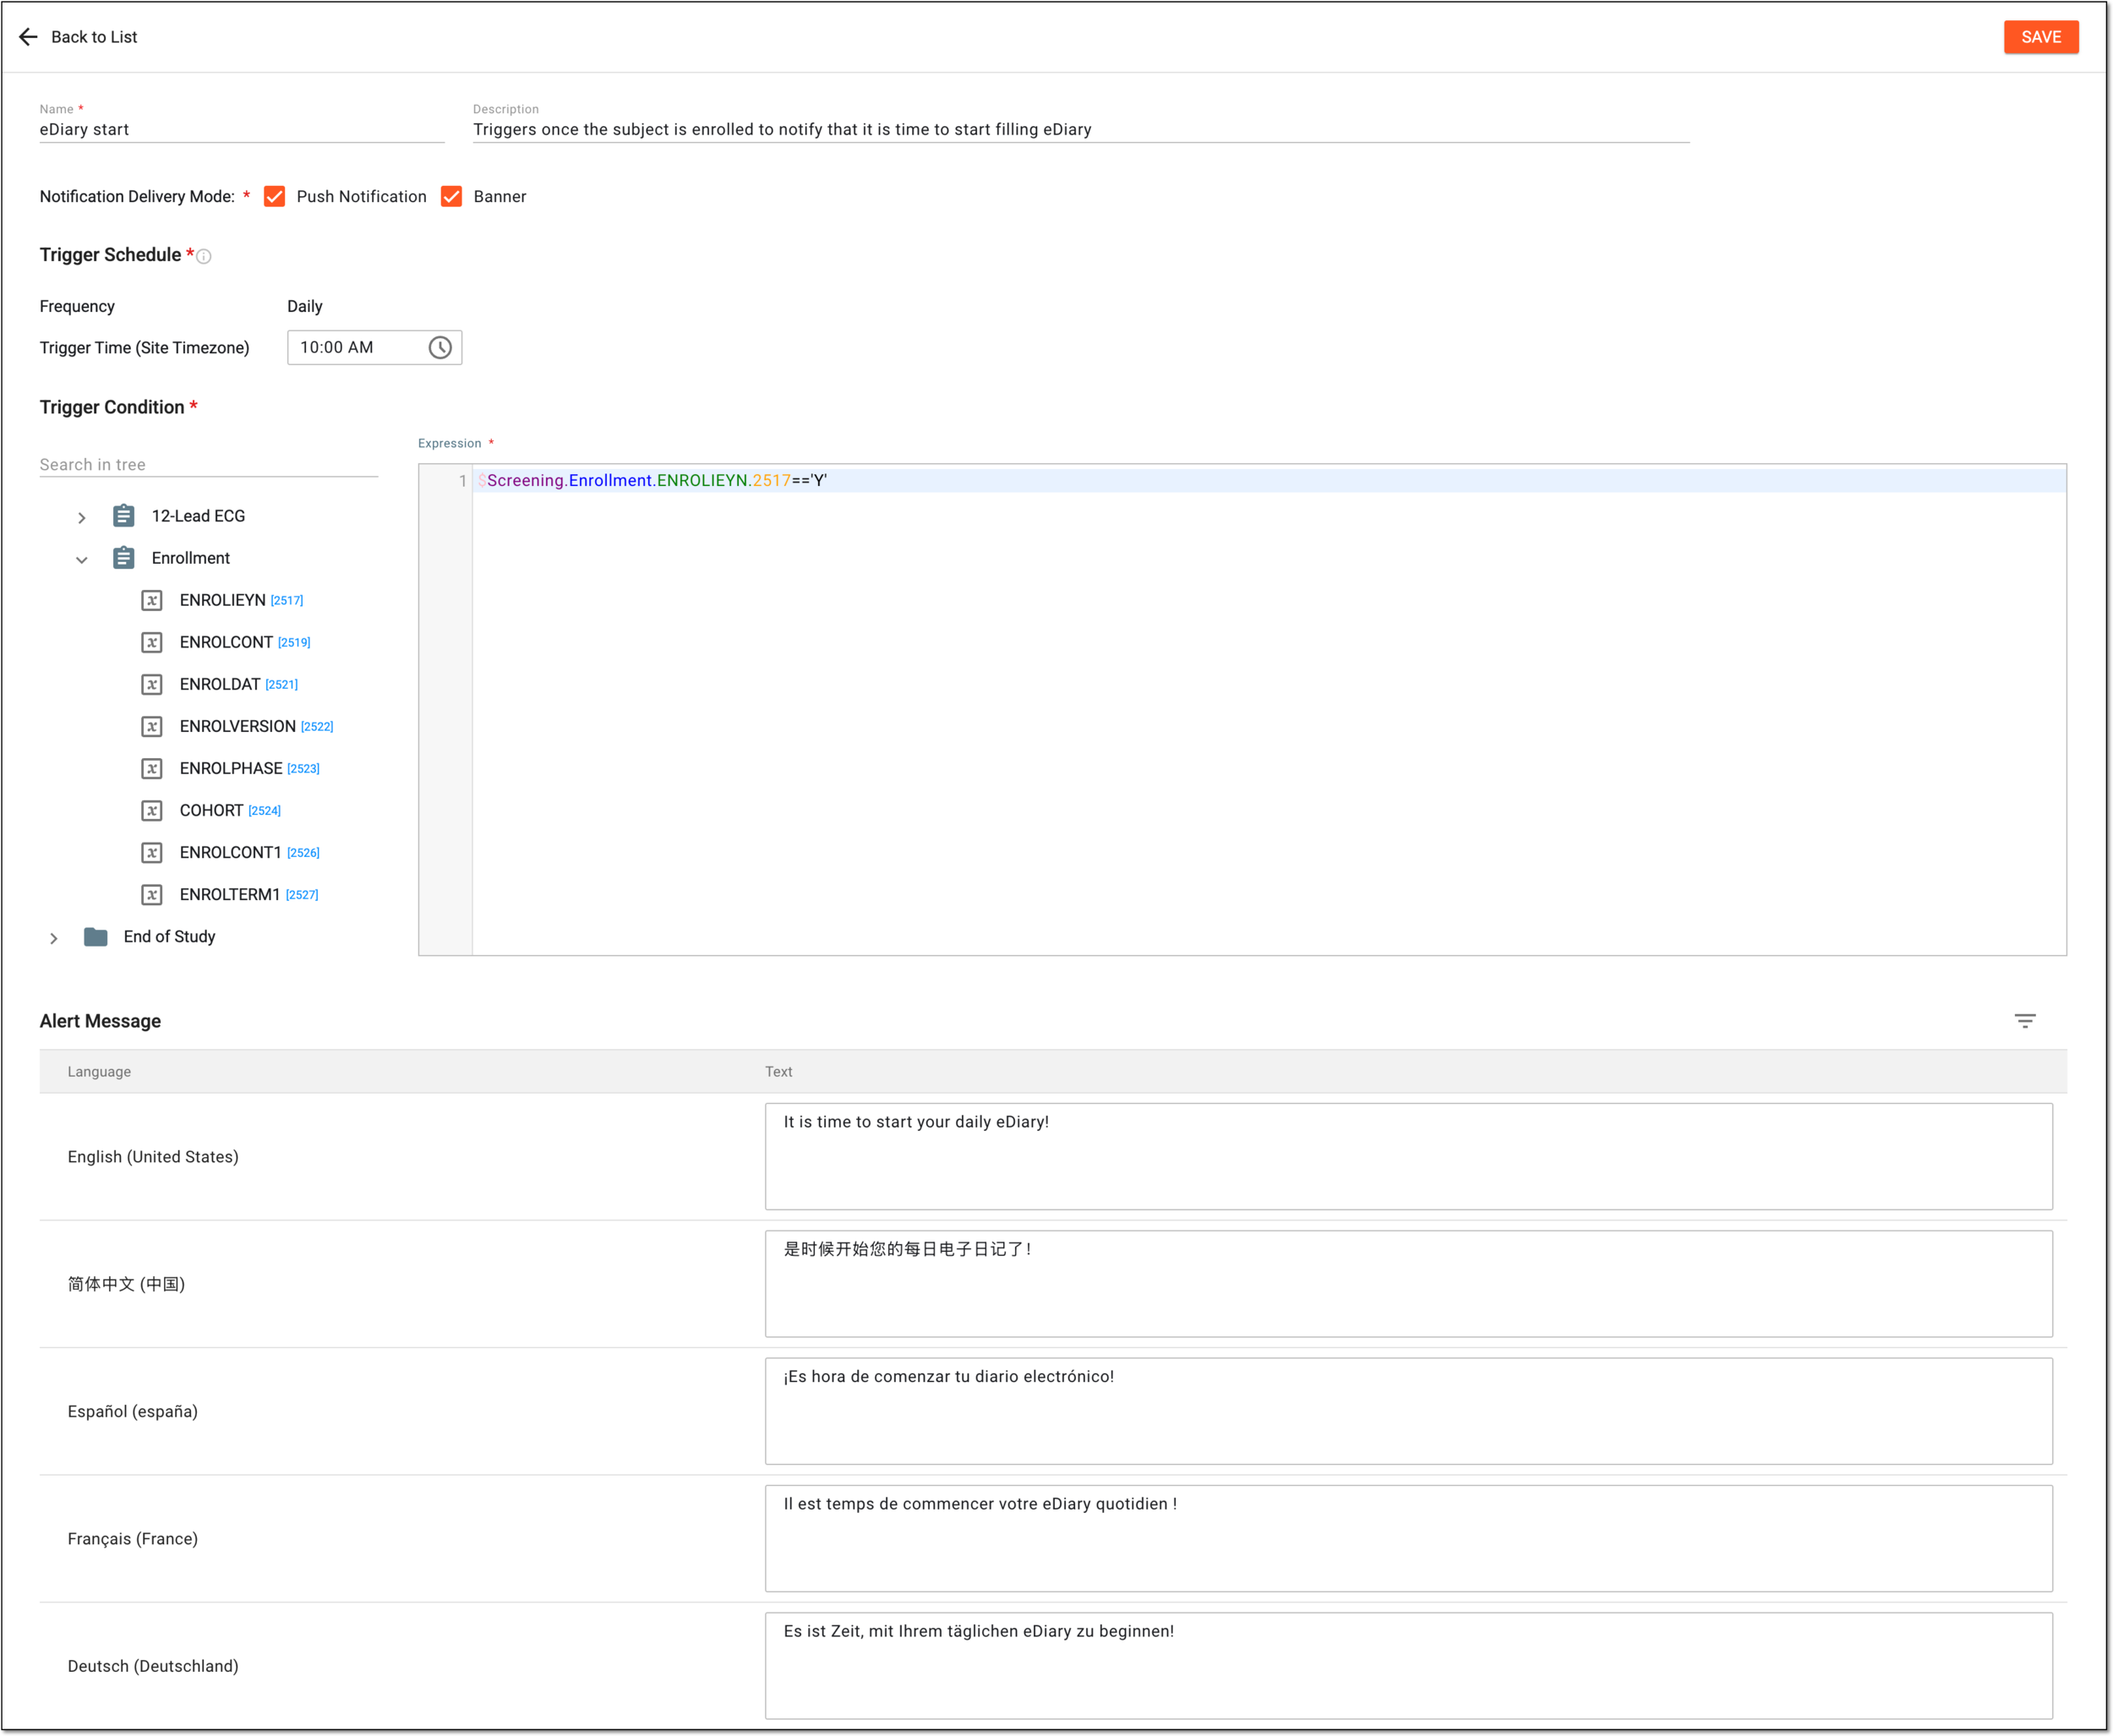Click the Name field with eDiary start
2113x1736 pixels.
(242, 130)
